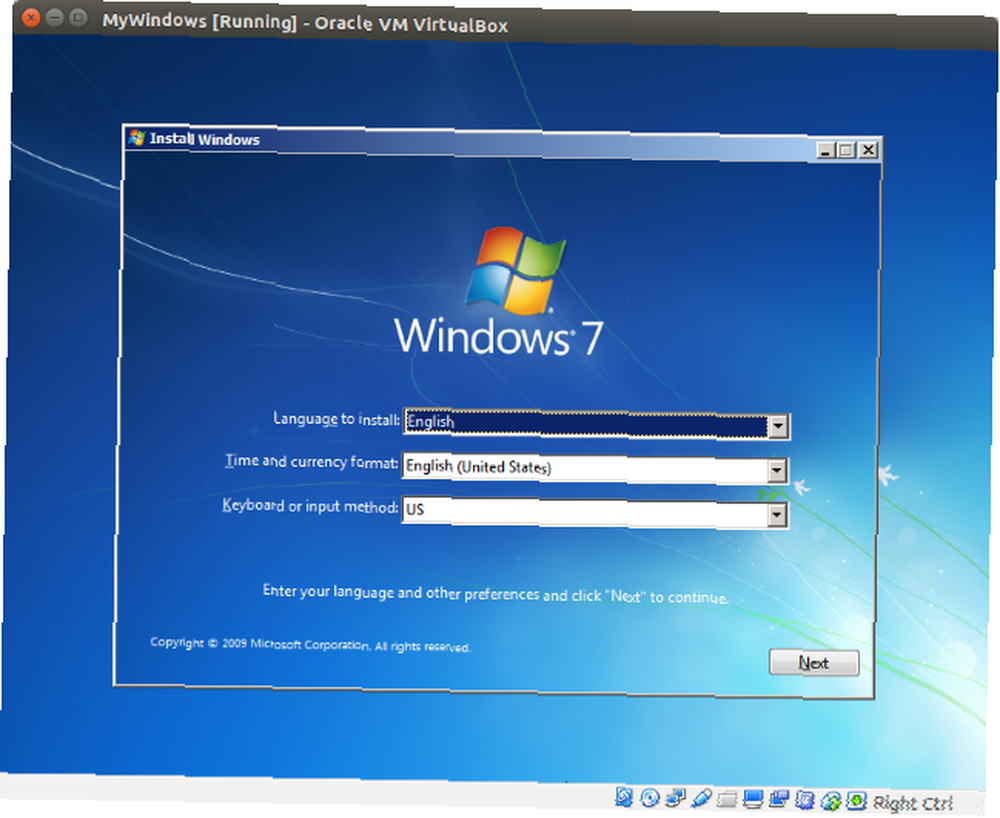
Task: Click the mouse integration status icon
Action: pyautogui.click(x=830, y=801)
